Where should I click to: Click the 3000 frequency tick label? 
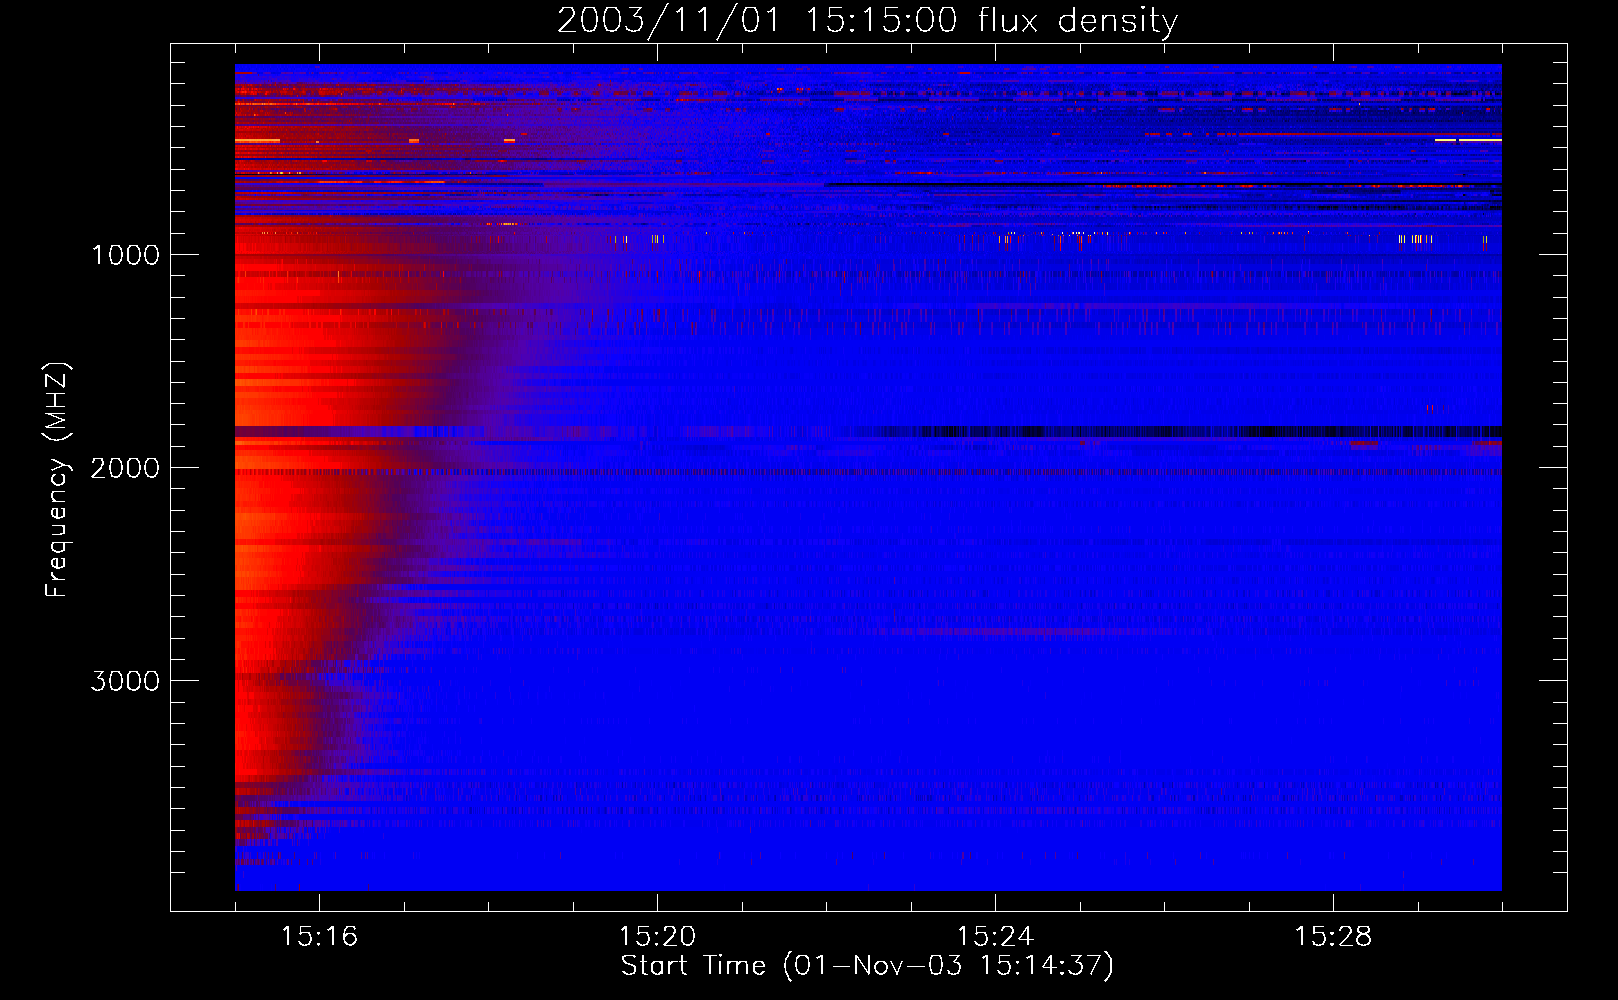pyautogui.click(x=125, y=681)
